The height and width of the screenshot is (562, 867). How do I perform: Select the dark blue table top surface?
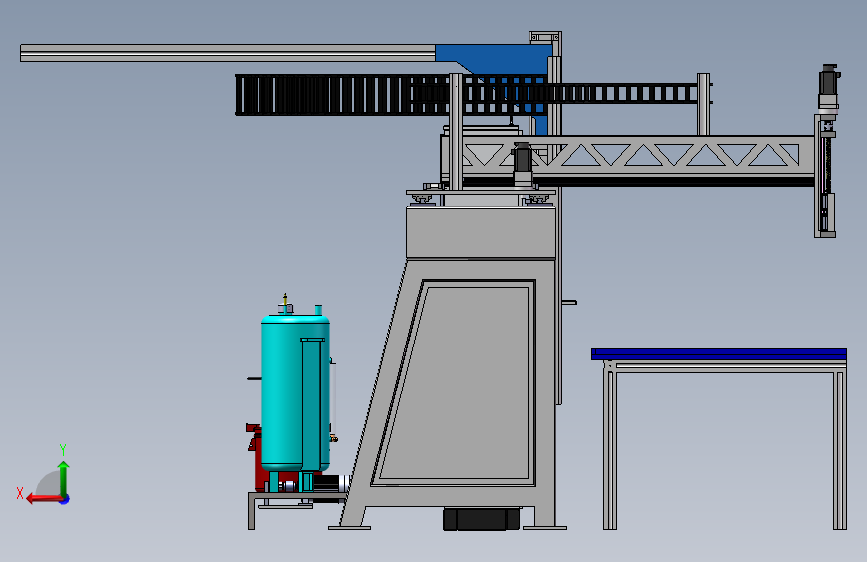[x=719, y=353]
